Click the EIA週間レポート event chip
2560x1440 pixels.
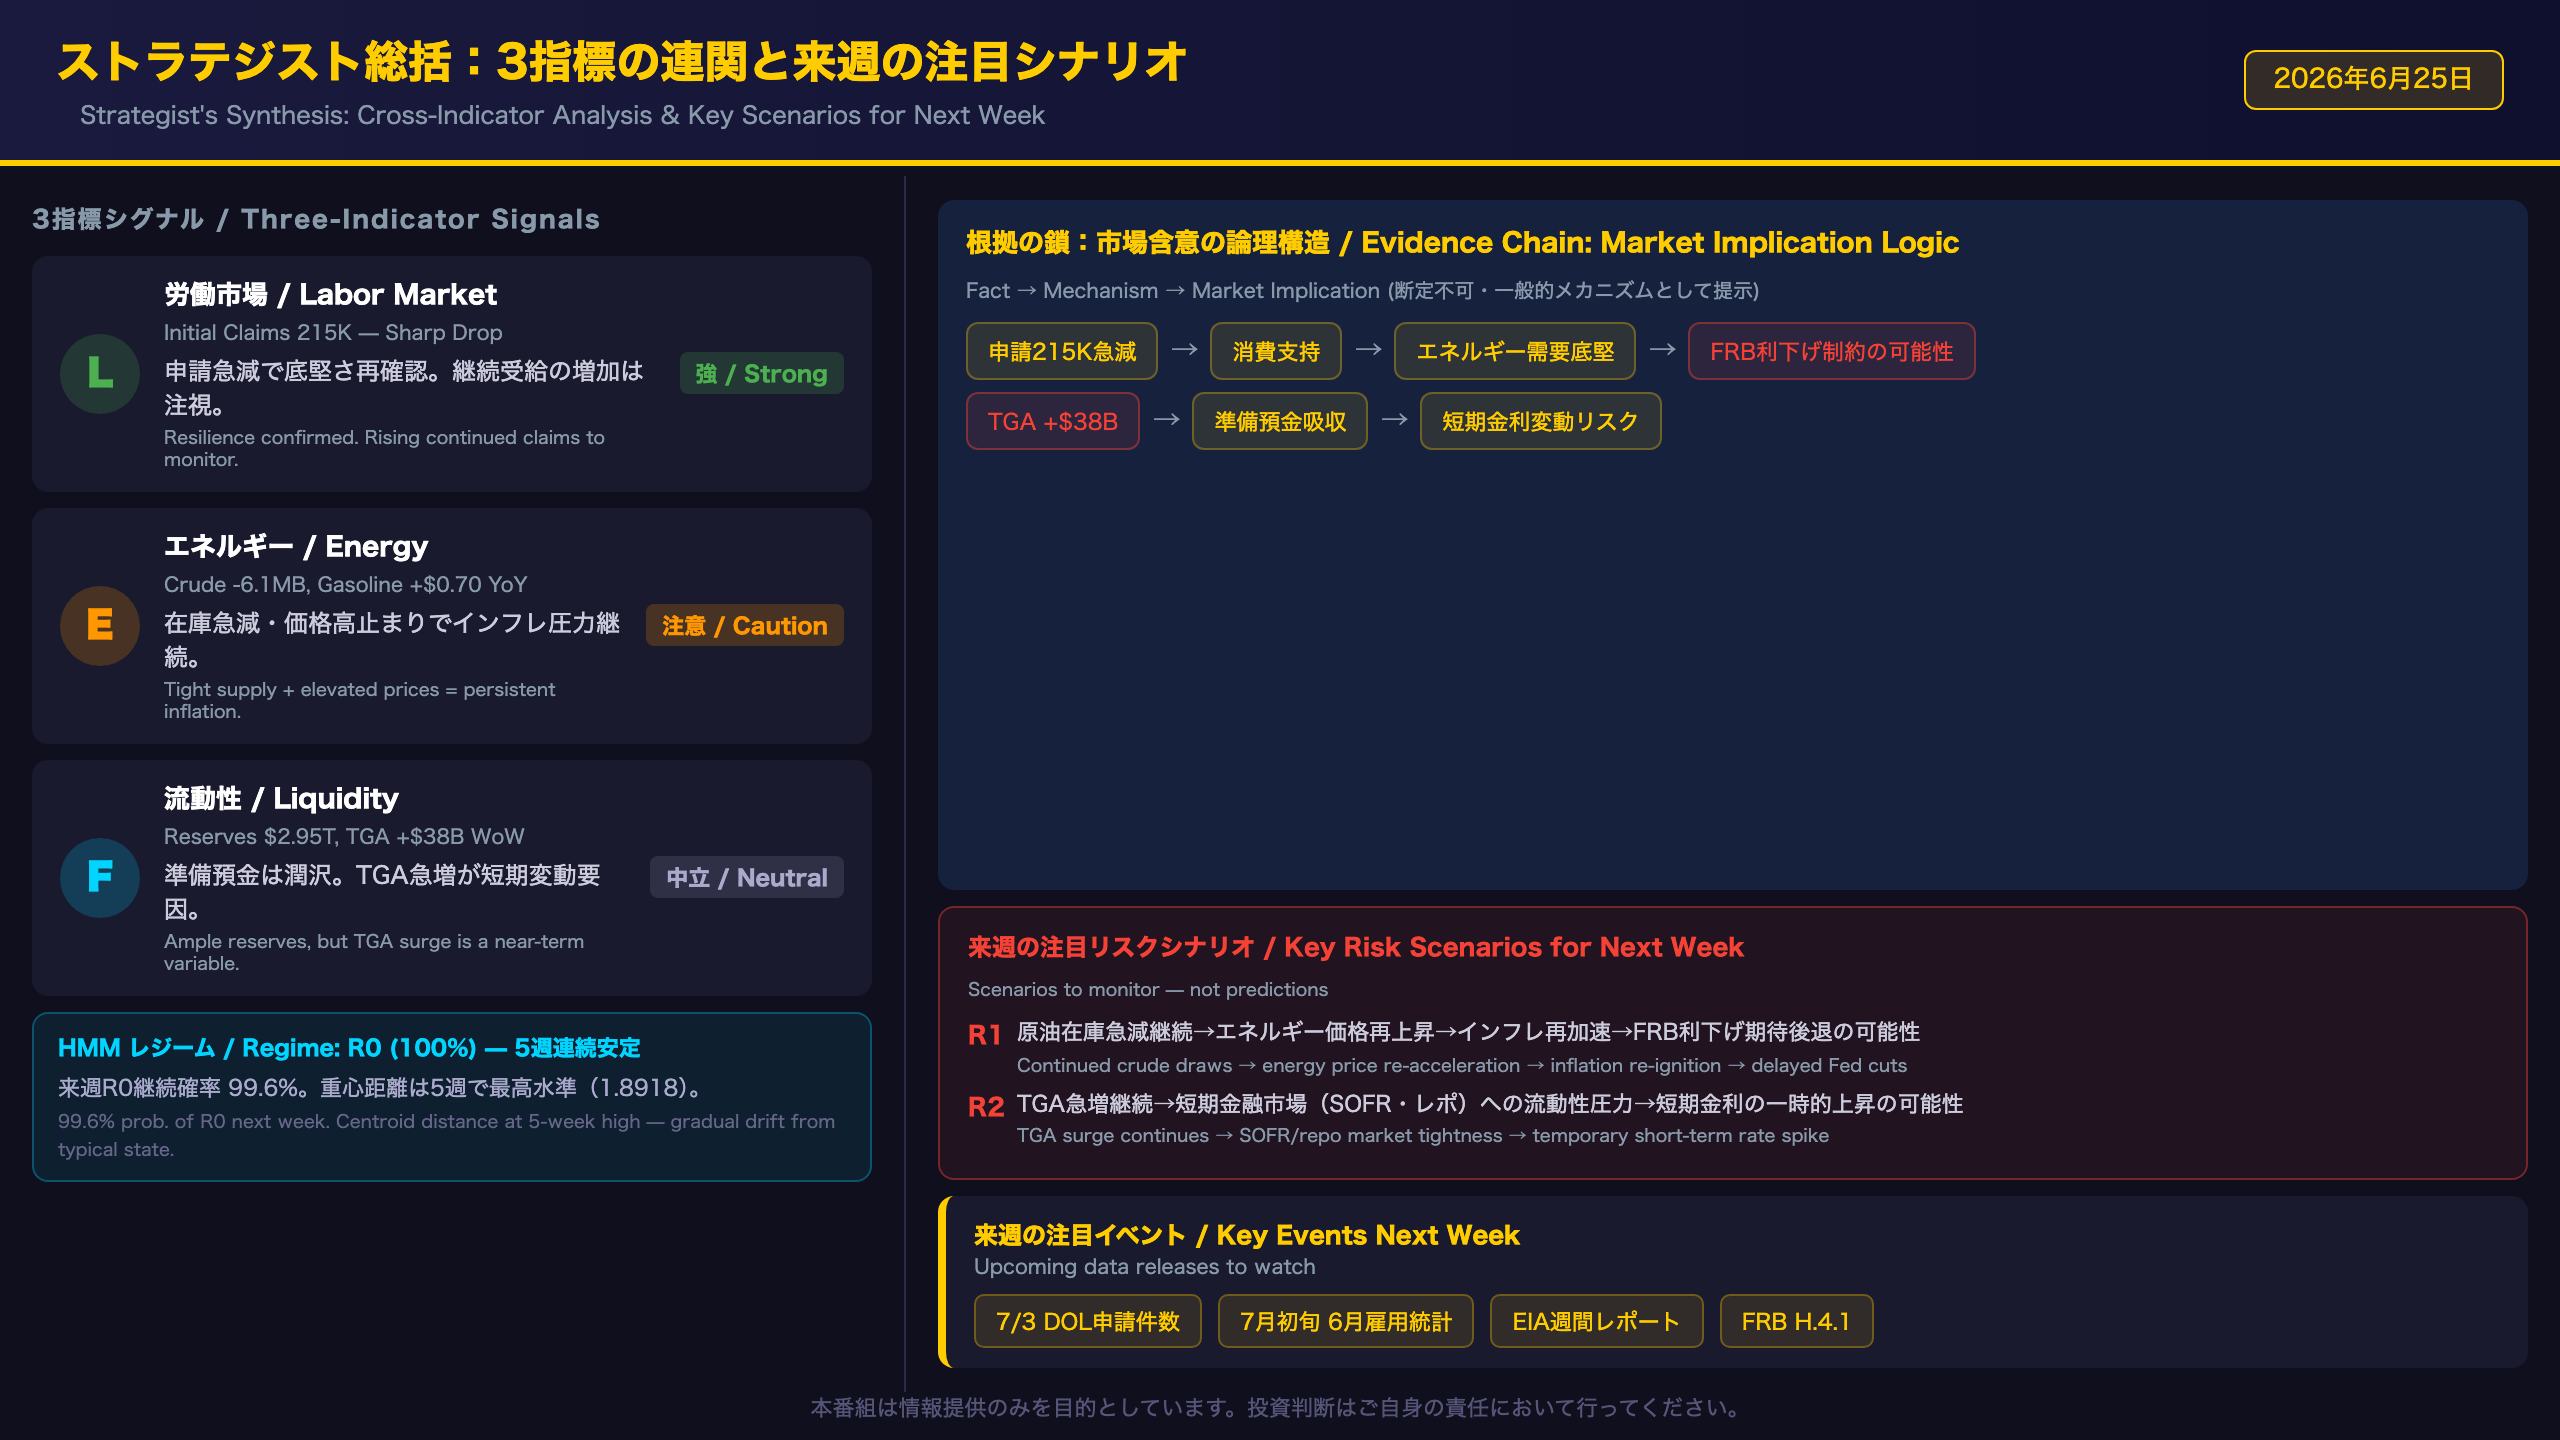pos(1596,1321)
